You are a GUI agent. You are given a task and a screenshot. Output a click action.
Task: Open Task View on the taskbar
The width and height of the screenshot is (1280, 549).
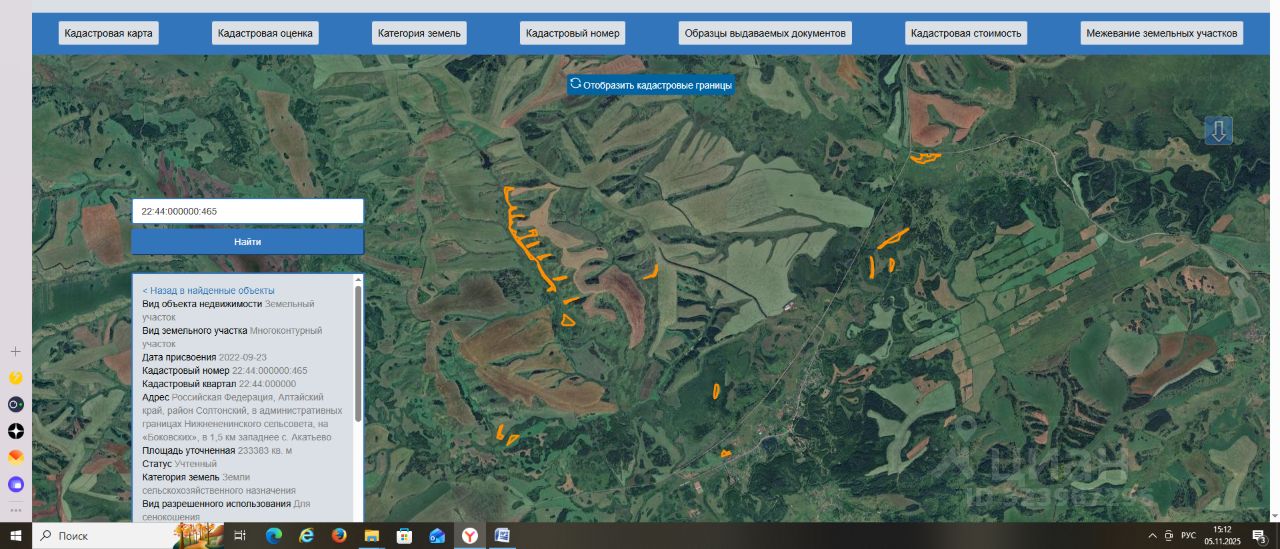240,536
